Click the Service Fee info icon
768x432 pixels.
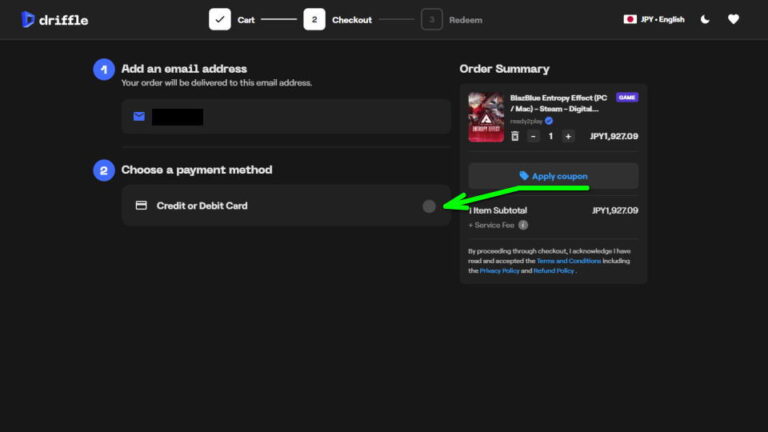pyautogui.click(x=523, y=225)
